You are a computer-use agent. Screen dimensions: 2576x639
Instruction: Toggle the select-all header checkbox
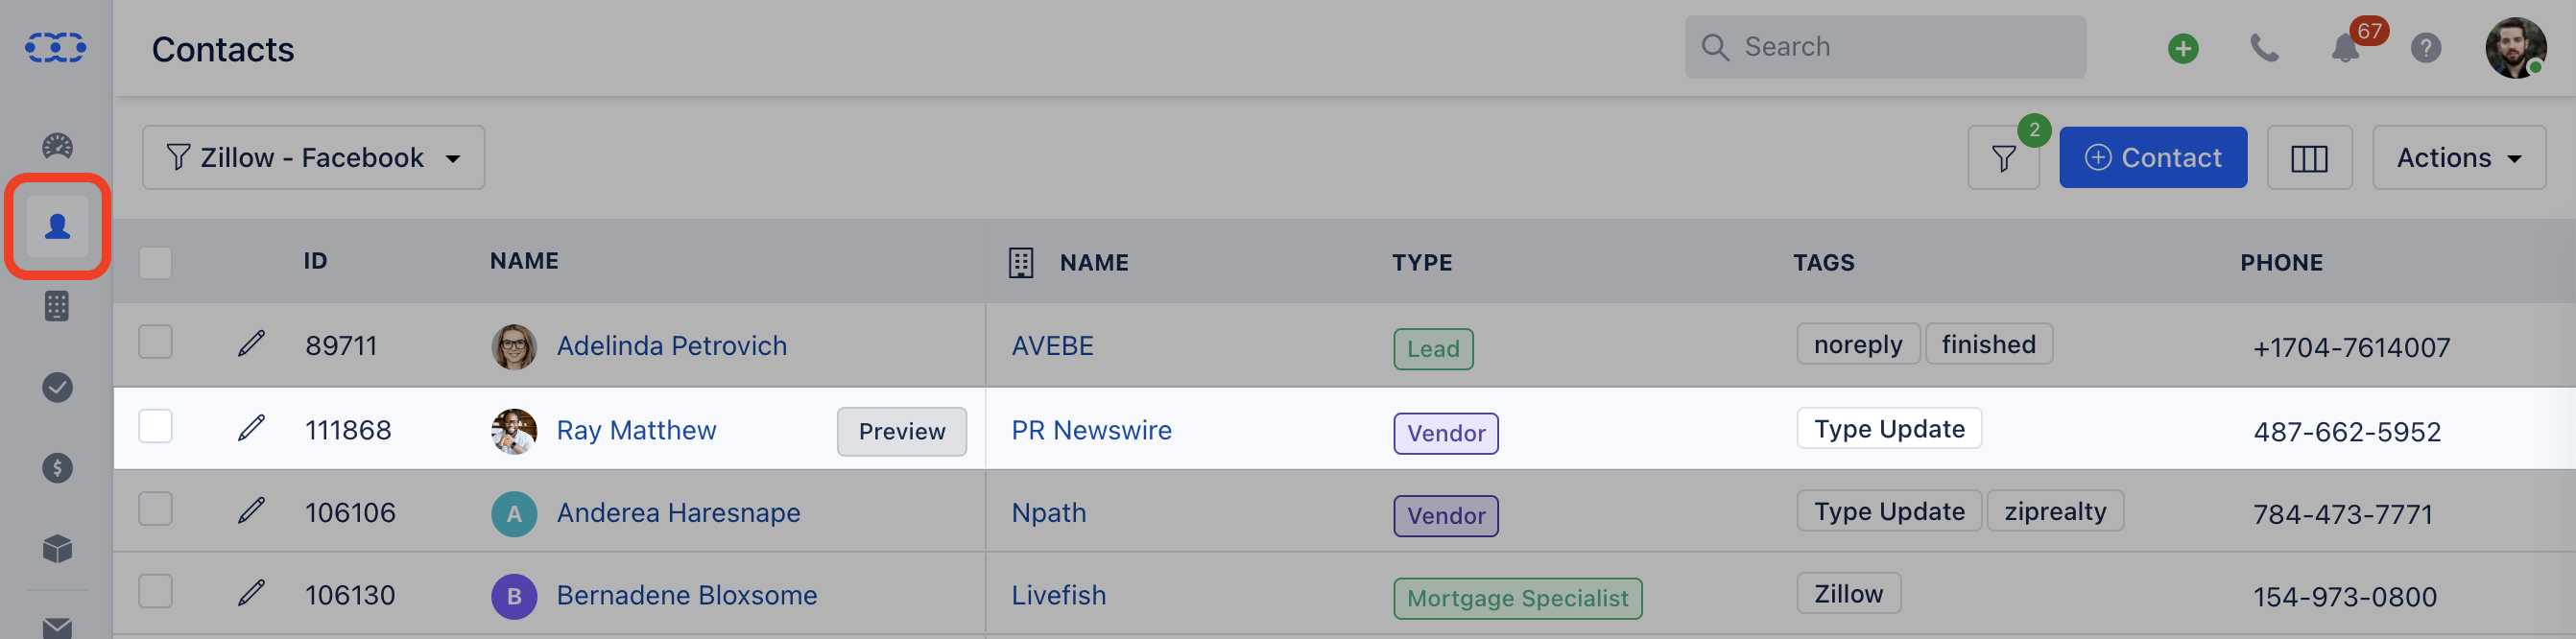pyautogui.click(x=155, y=263)
